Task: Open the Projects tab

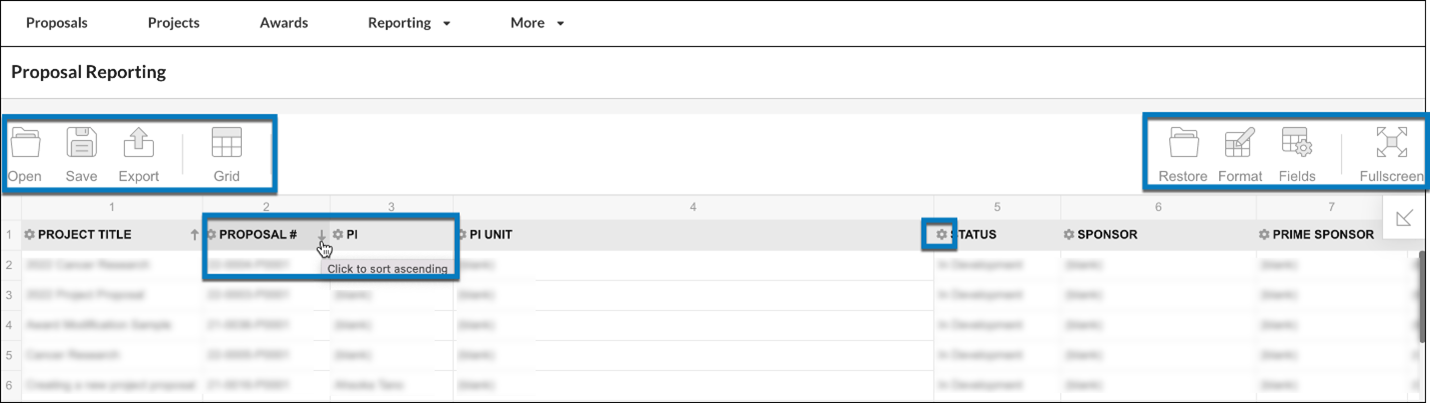Action: [174, 23]
